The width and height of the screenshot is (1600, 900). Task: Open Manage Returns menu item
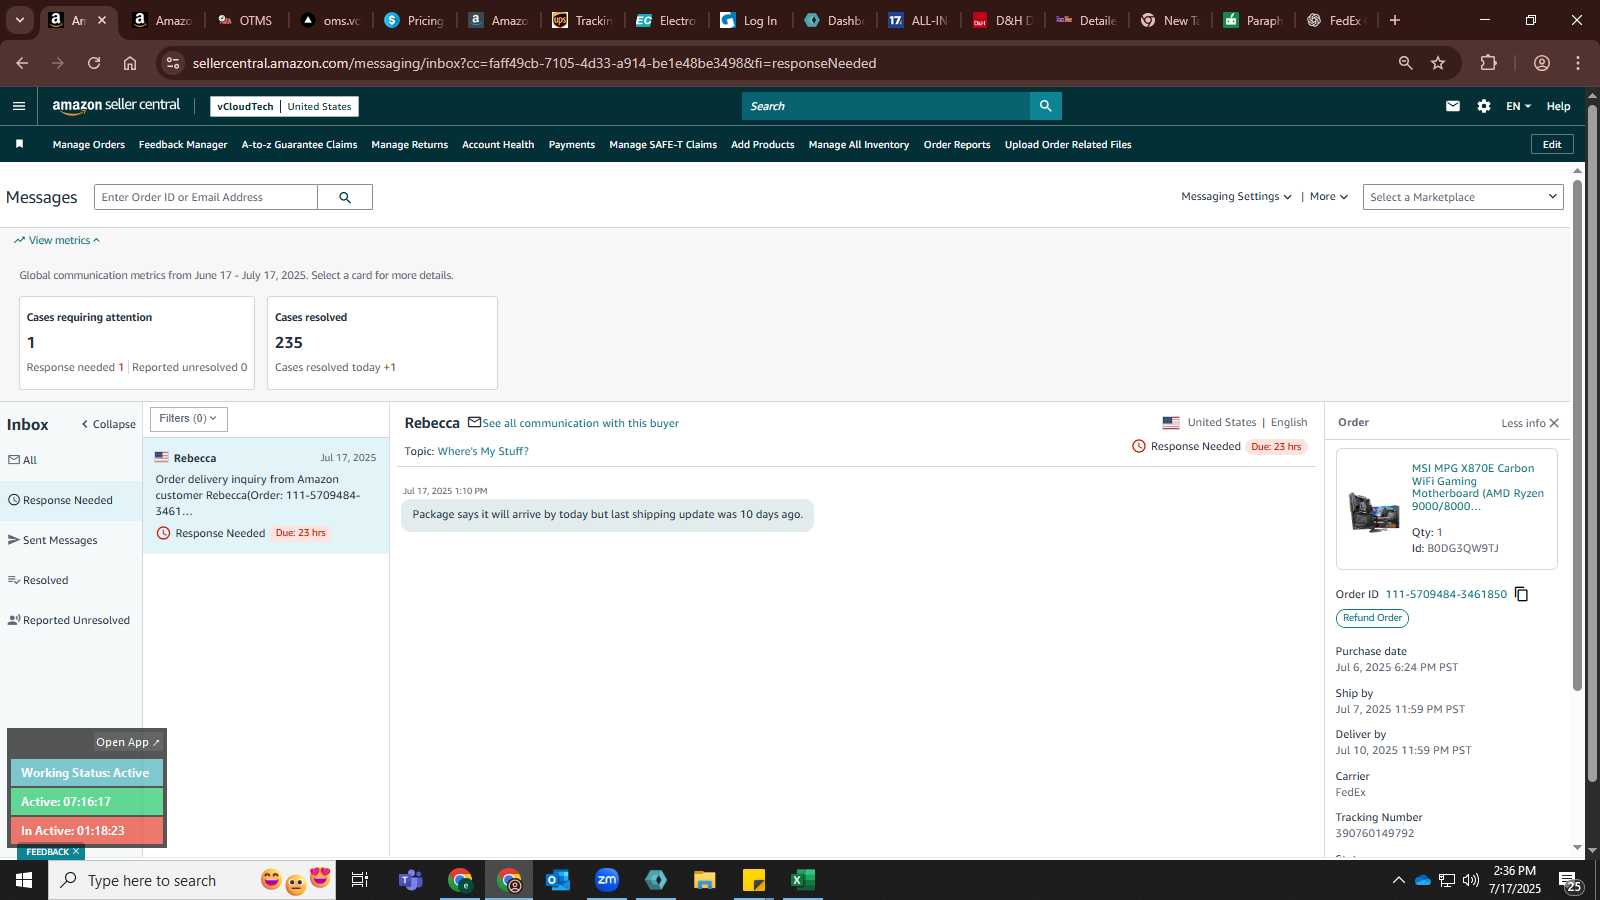point(410,145)
